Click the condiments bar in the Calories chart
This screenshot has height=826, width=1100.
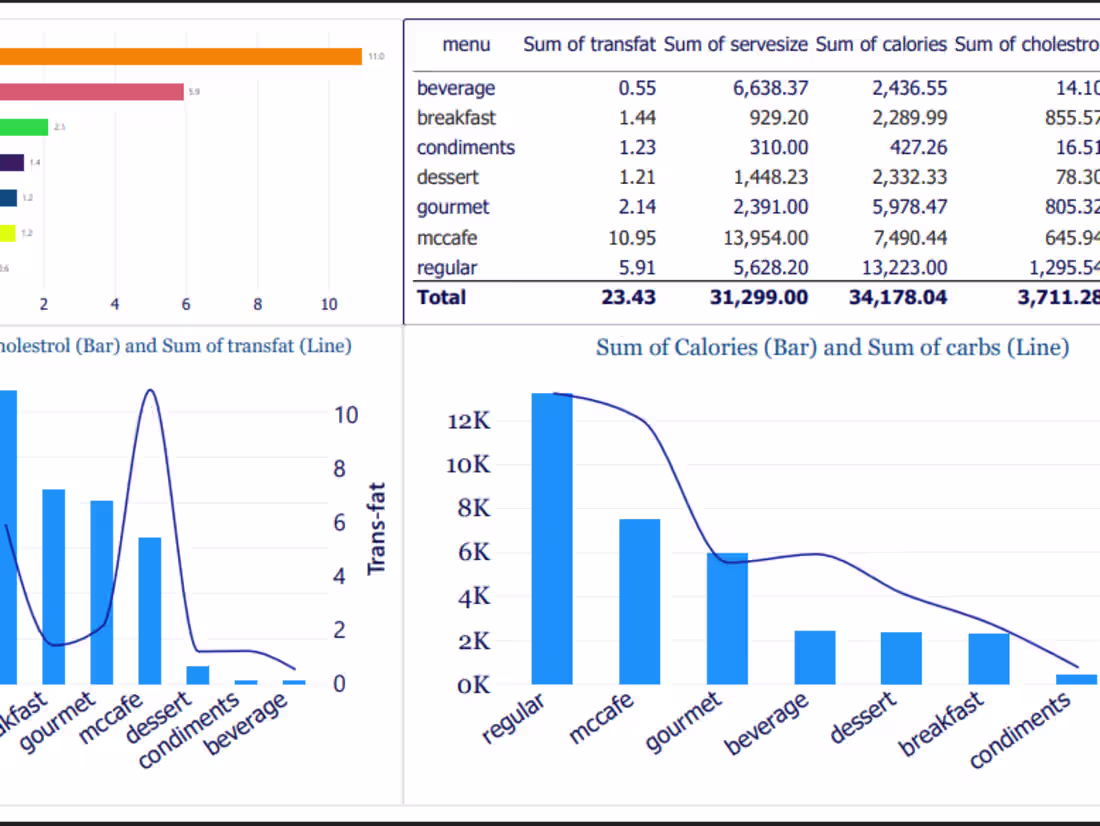(1077, 679)
